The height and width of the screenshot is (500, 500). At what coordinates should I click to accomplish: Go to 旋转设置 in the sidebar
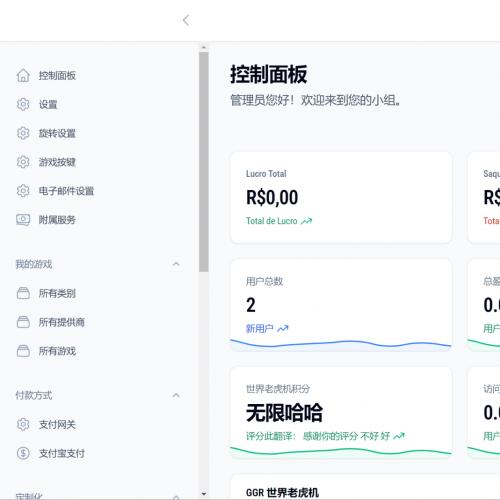click(x=57, y=133)
